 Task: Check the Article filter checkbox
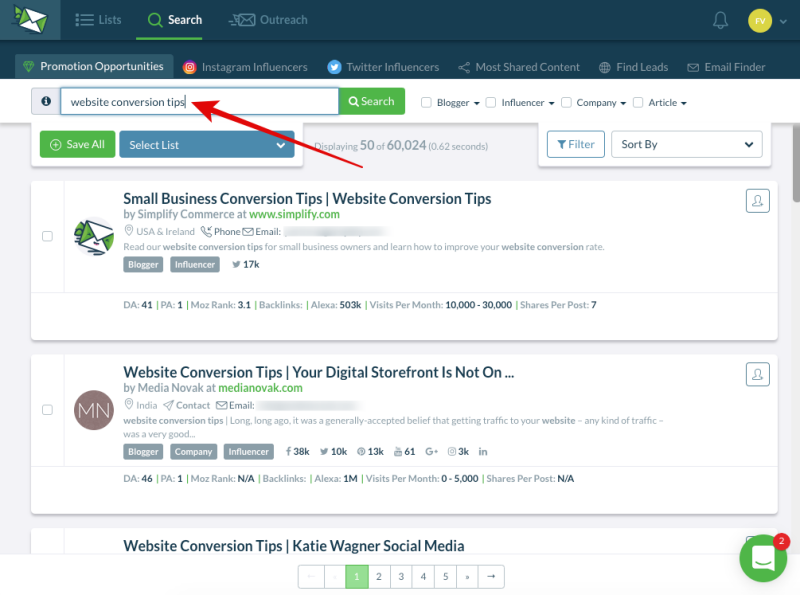(638, 103)
